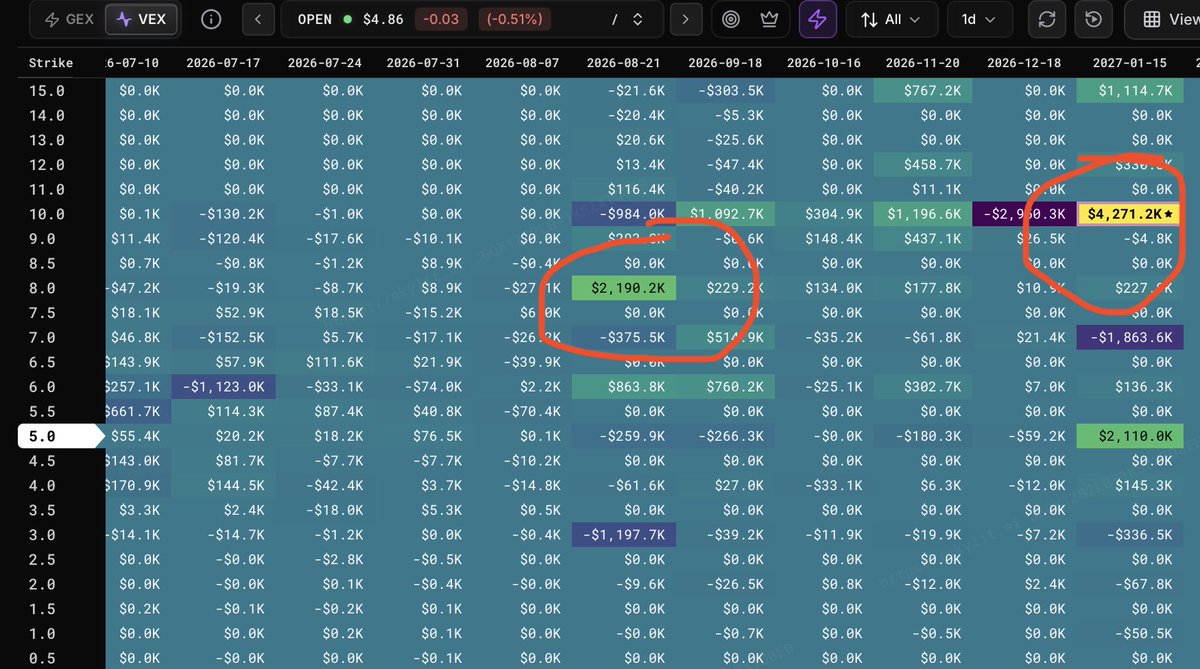Viewport: 1200px width, 669px height.
Task: Select the 2026-08-07 expiry column header
Action: (523, 62)
